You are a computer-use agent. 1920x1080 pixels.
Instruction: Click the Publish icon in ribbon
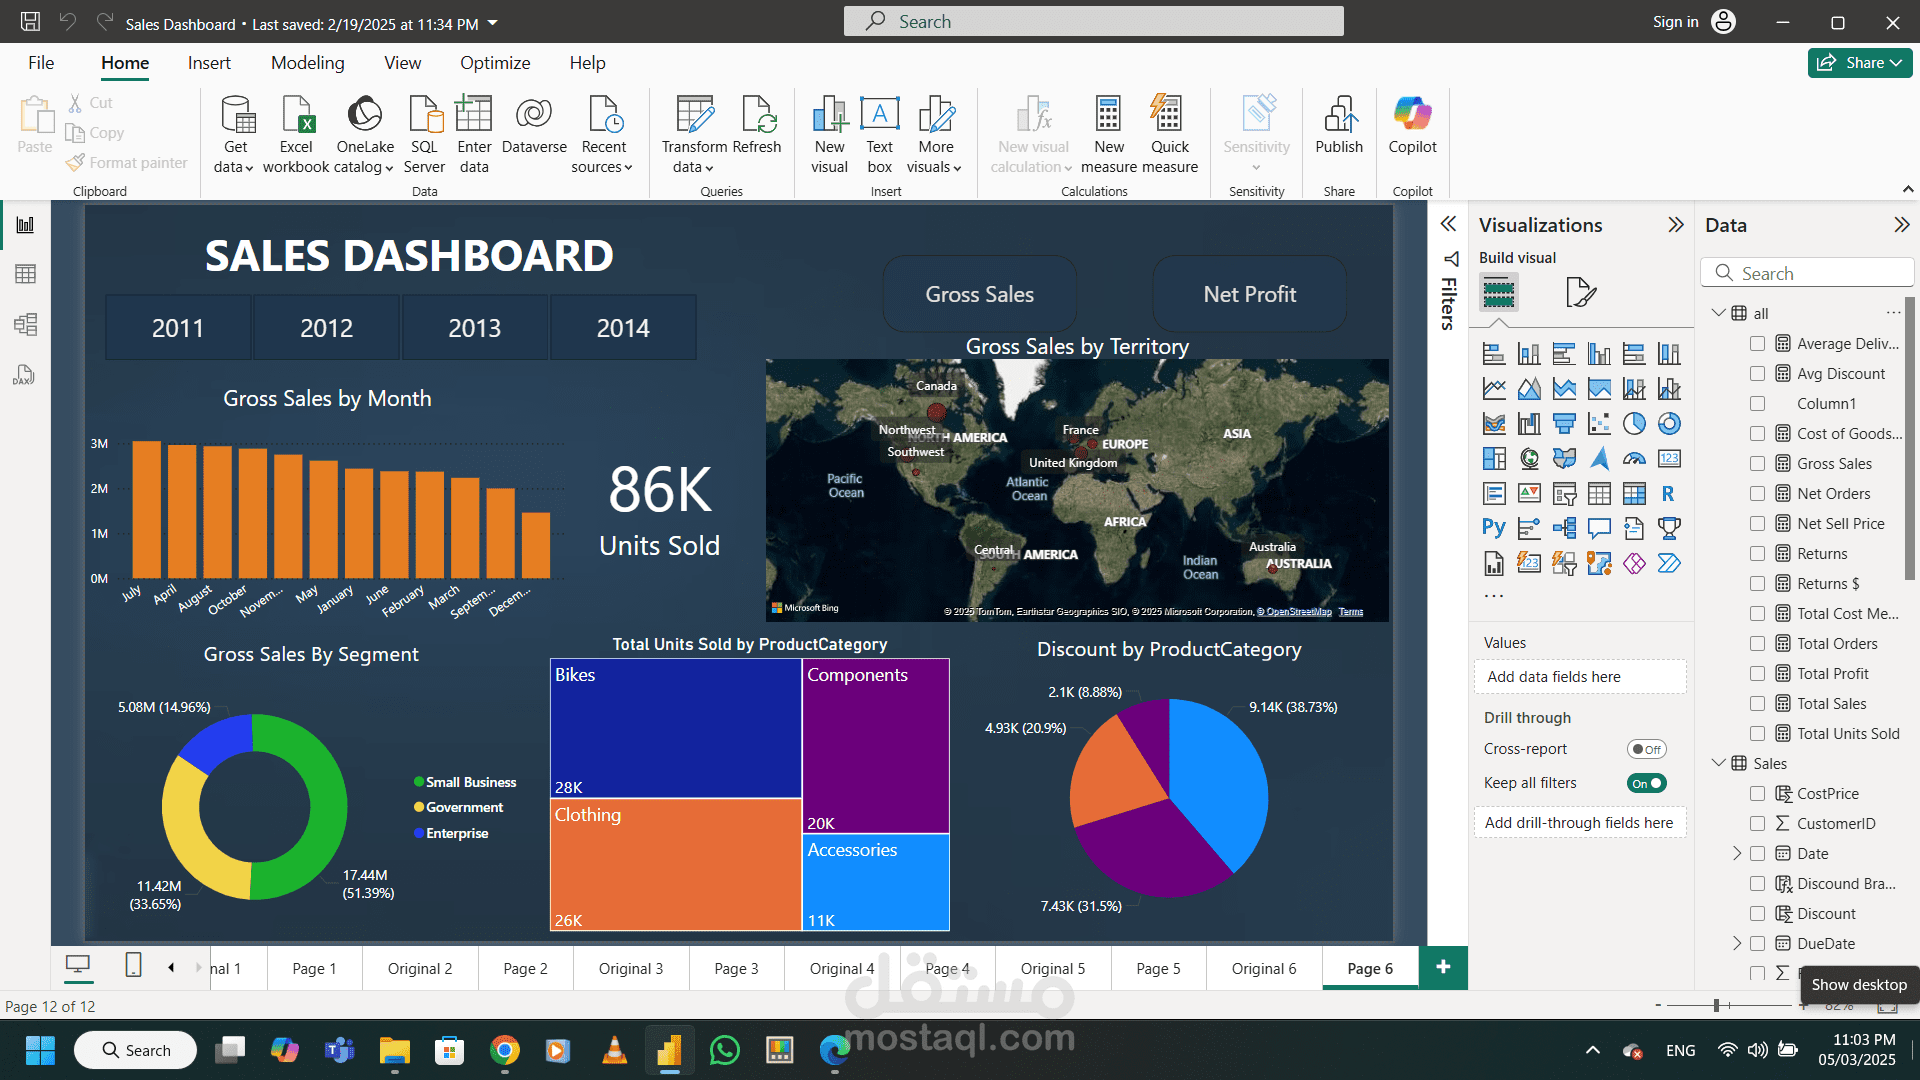[1339, 115]
